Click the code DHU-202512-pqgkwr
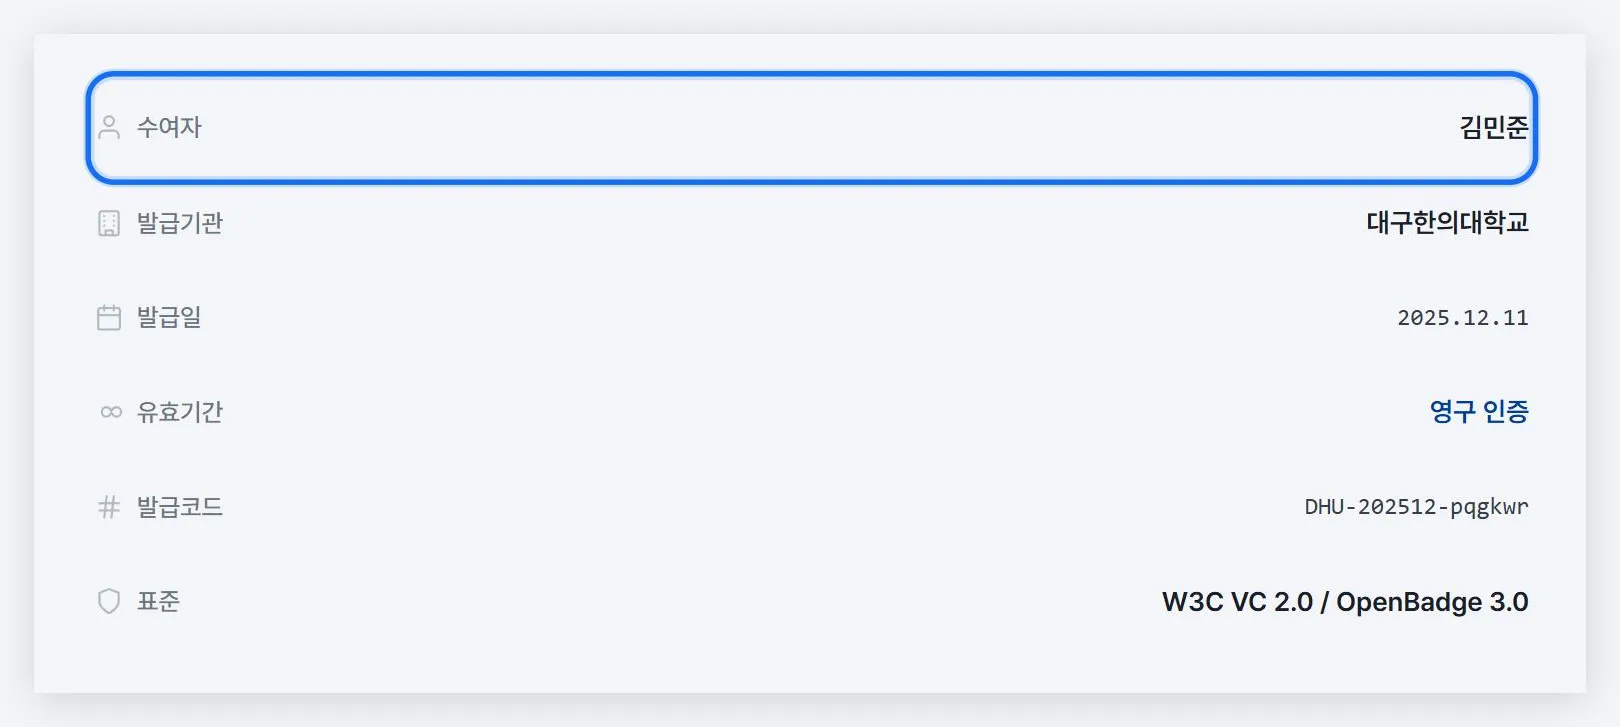The height and width of the screenshot is (727, 1620). pyautogui.click(x=1417, y=507)
